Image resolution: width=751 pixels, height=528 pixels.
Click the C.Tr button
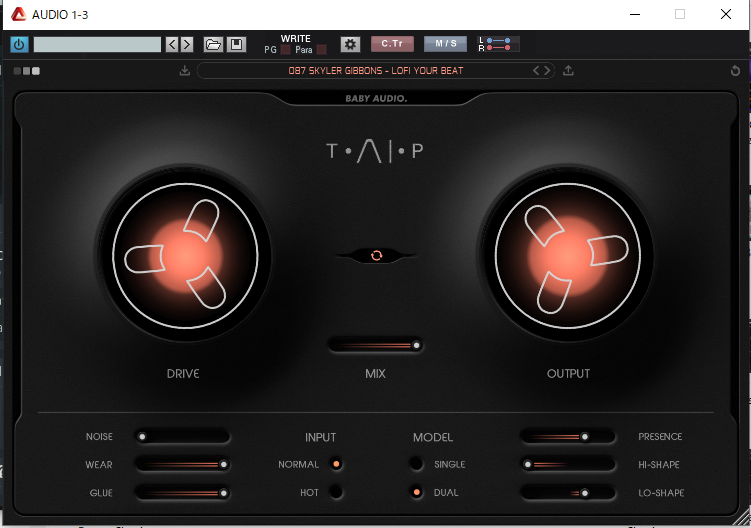click(392, 44)
